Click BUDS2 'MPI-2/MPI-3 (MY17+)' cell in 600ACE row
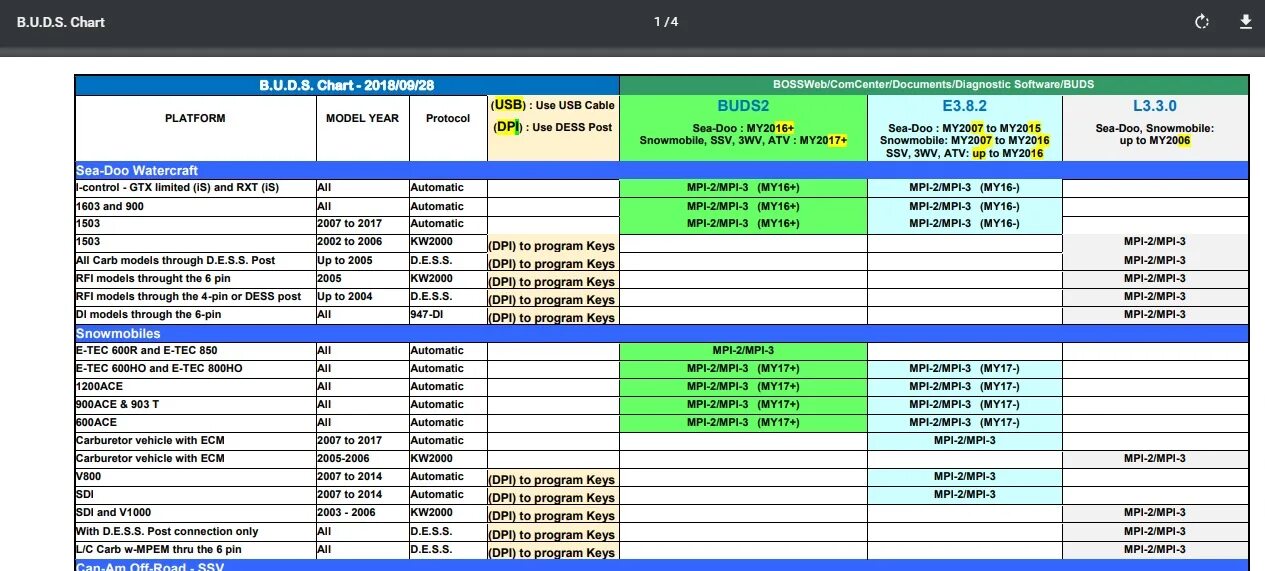 (743, 423)
